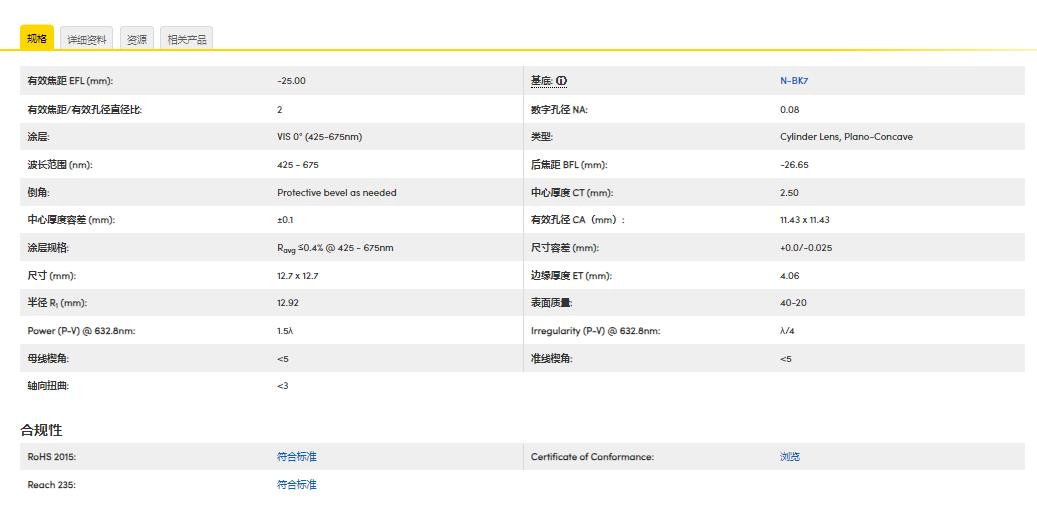This screenshot has height=521, width=1037.
Task: Click 符合标准 link for Reach 235
Action: 296,484
